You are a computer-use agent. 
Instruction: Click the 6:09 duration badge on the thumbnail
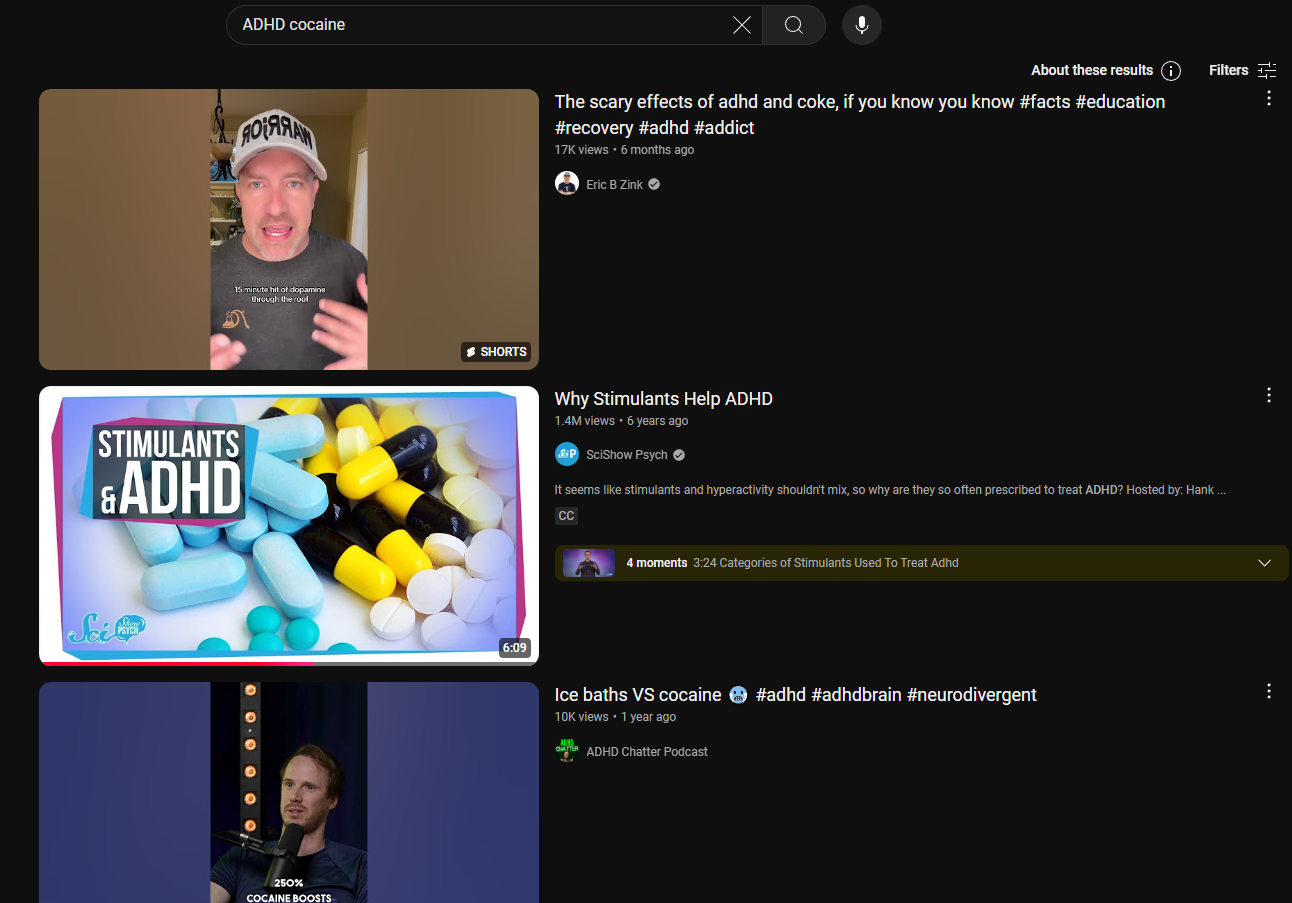pos(514,648)
